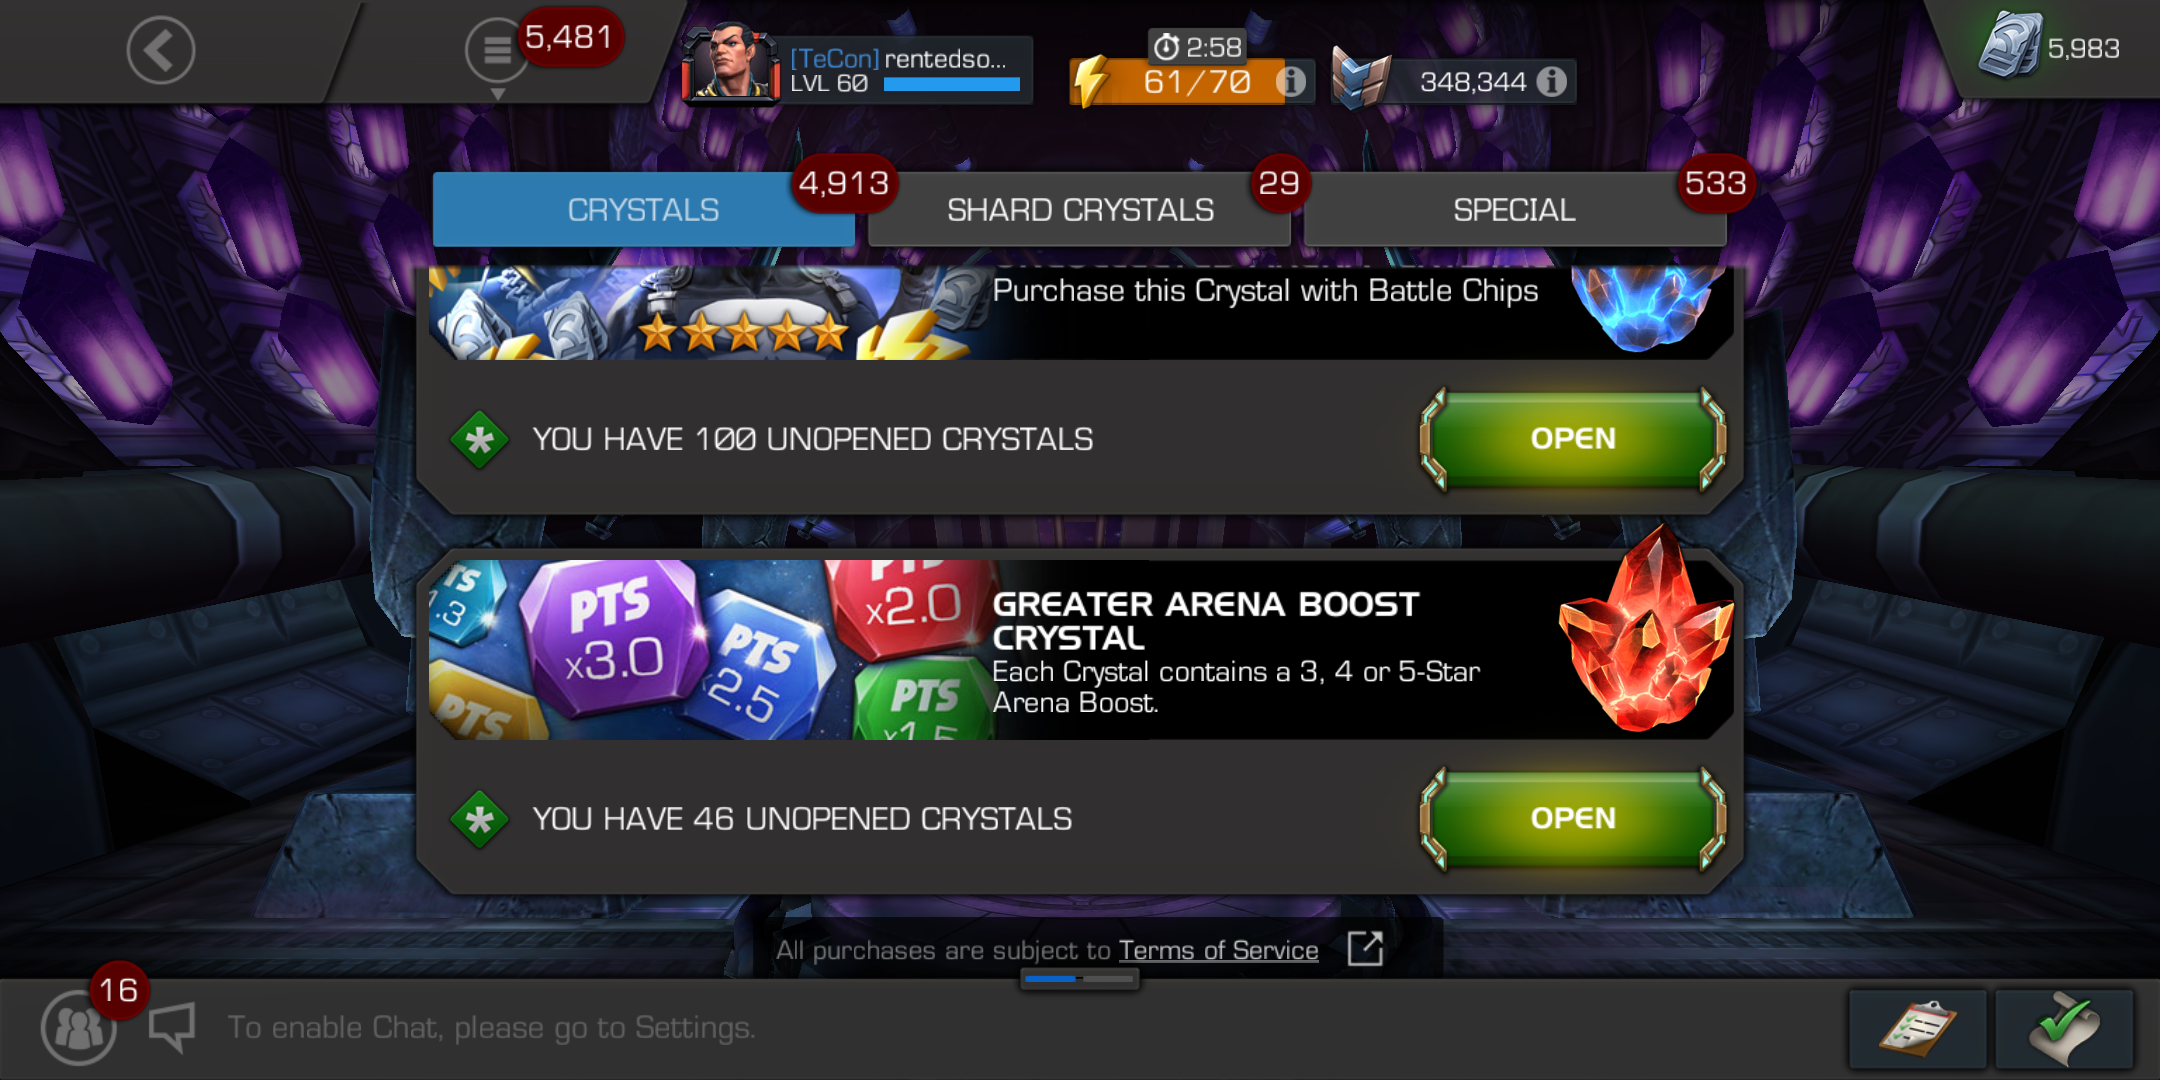This screenshot has width=2160, height=1080.
Task: Open the alliance friends icon with 16 badge
Action: 78,1028
